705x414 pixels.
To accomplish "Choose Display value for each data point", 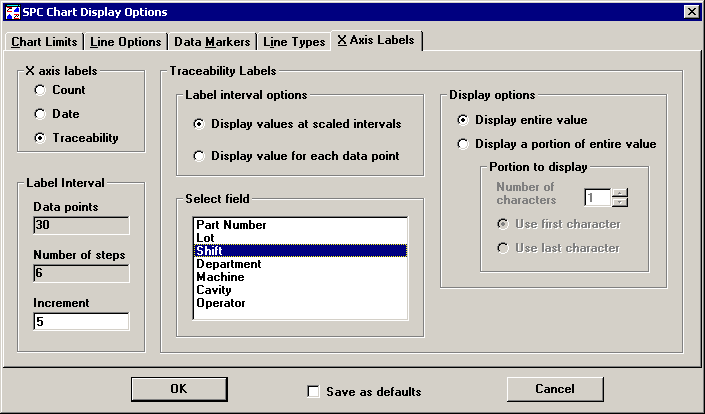I will coord(200,156).
